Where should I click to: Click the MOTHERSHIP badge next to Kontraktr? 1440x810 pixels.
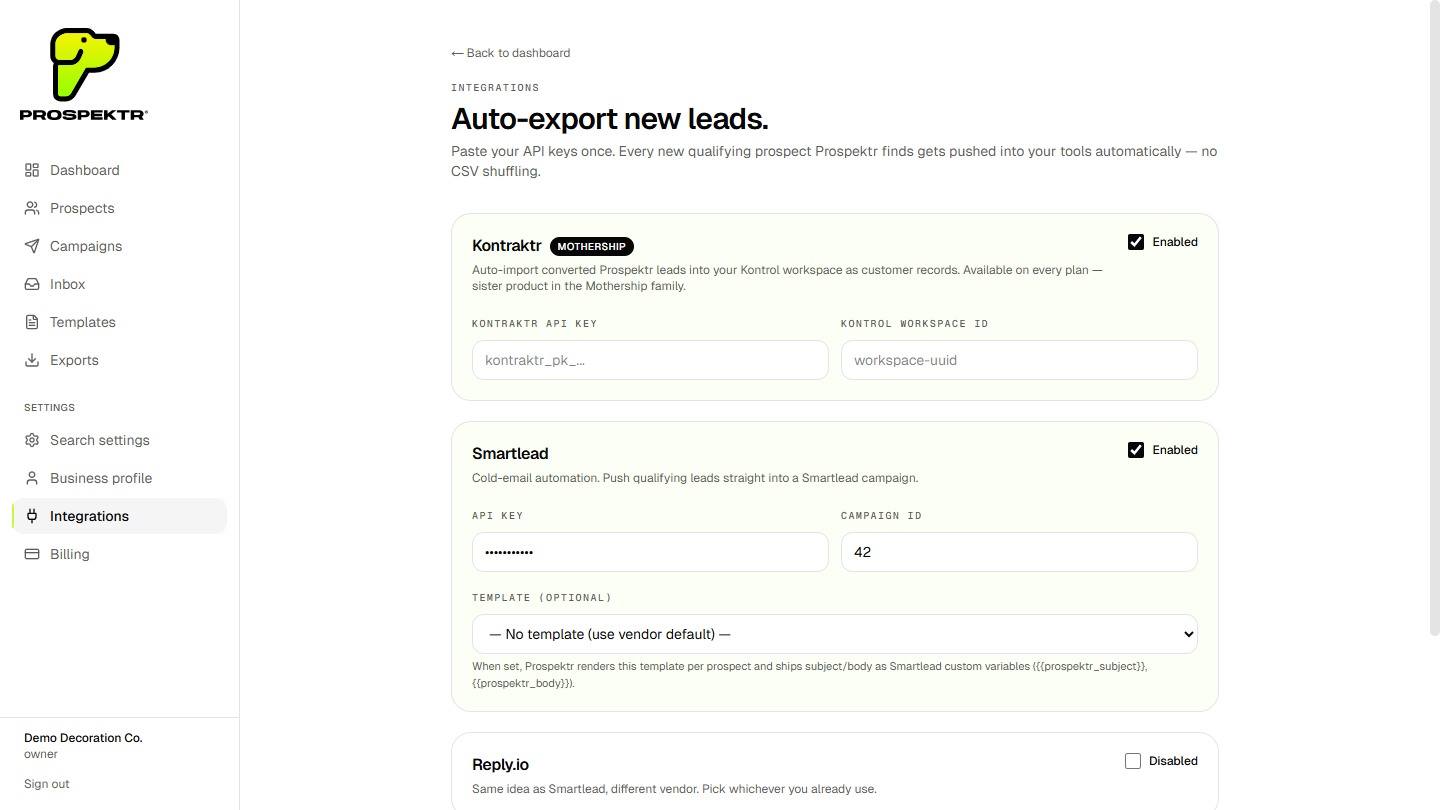pos(592,246)
